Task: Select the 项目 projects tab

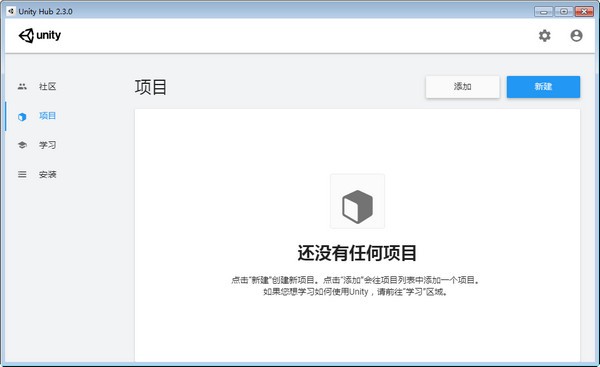Action: pos(47,116)
